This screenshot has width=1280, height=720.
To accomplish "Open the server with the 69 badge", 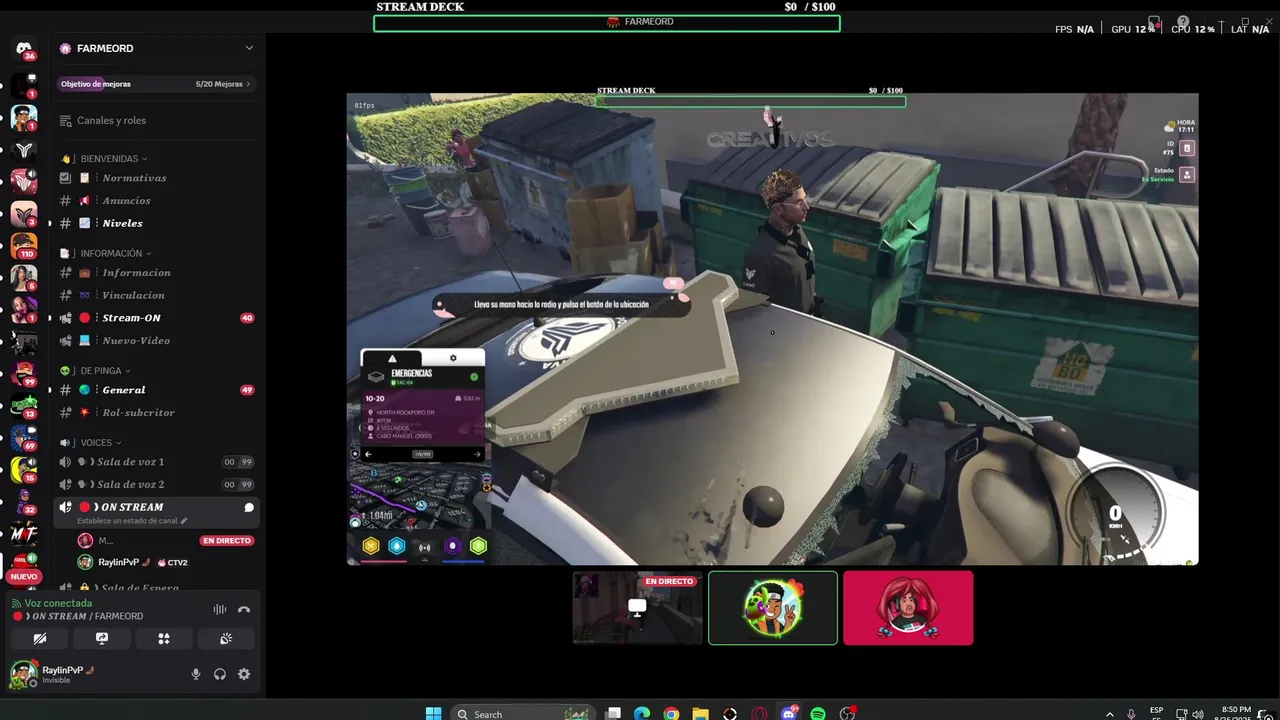I will click(x=24, y=438).
